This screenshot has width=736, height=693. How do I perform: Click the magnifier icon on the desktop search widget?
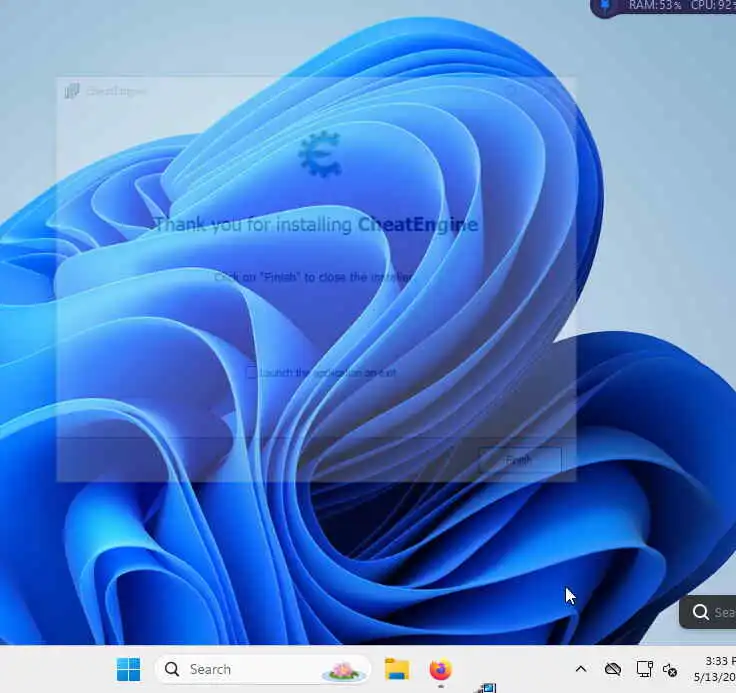[x=700, y=612]
